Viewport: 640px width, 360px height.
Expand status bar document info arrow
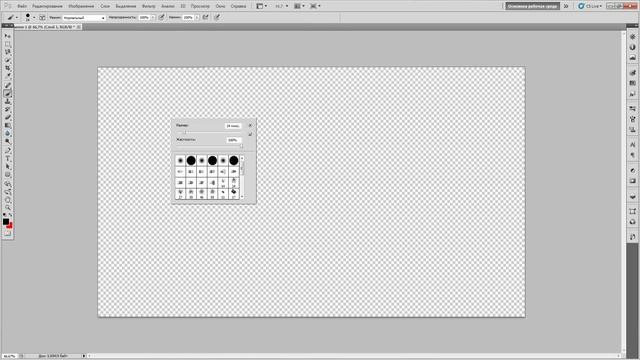tap(84, 356)
